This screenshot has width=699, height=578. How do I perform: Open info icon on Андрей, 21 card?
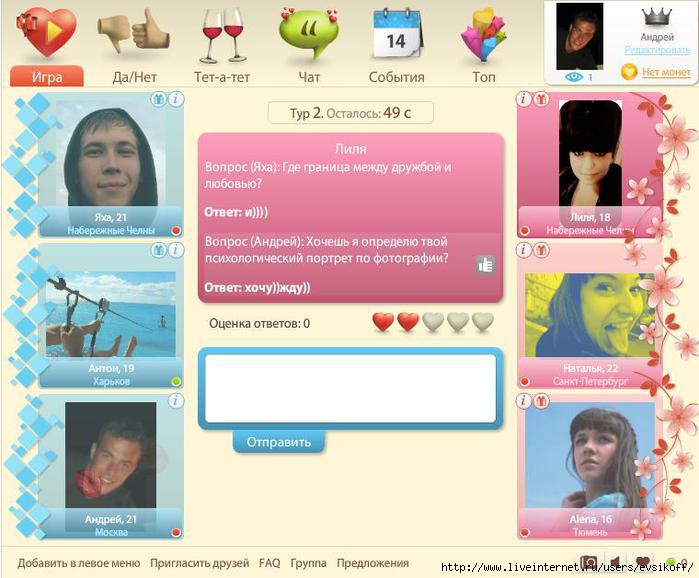(x=176, y=401)
